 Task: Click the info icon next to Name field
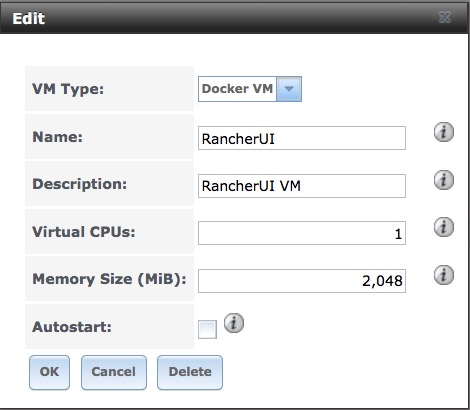(x=444, y=132)
